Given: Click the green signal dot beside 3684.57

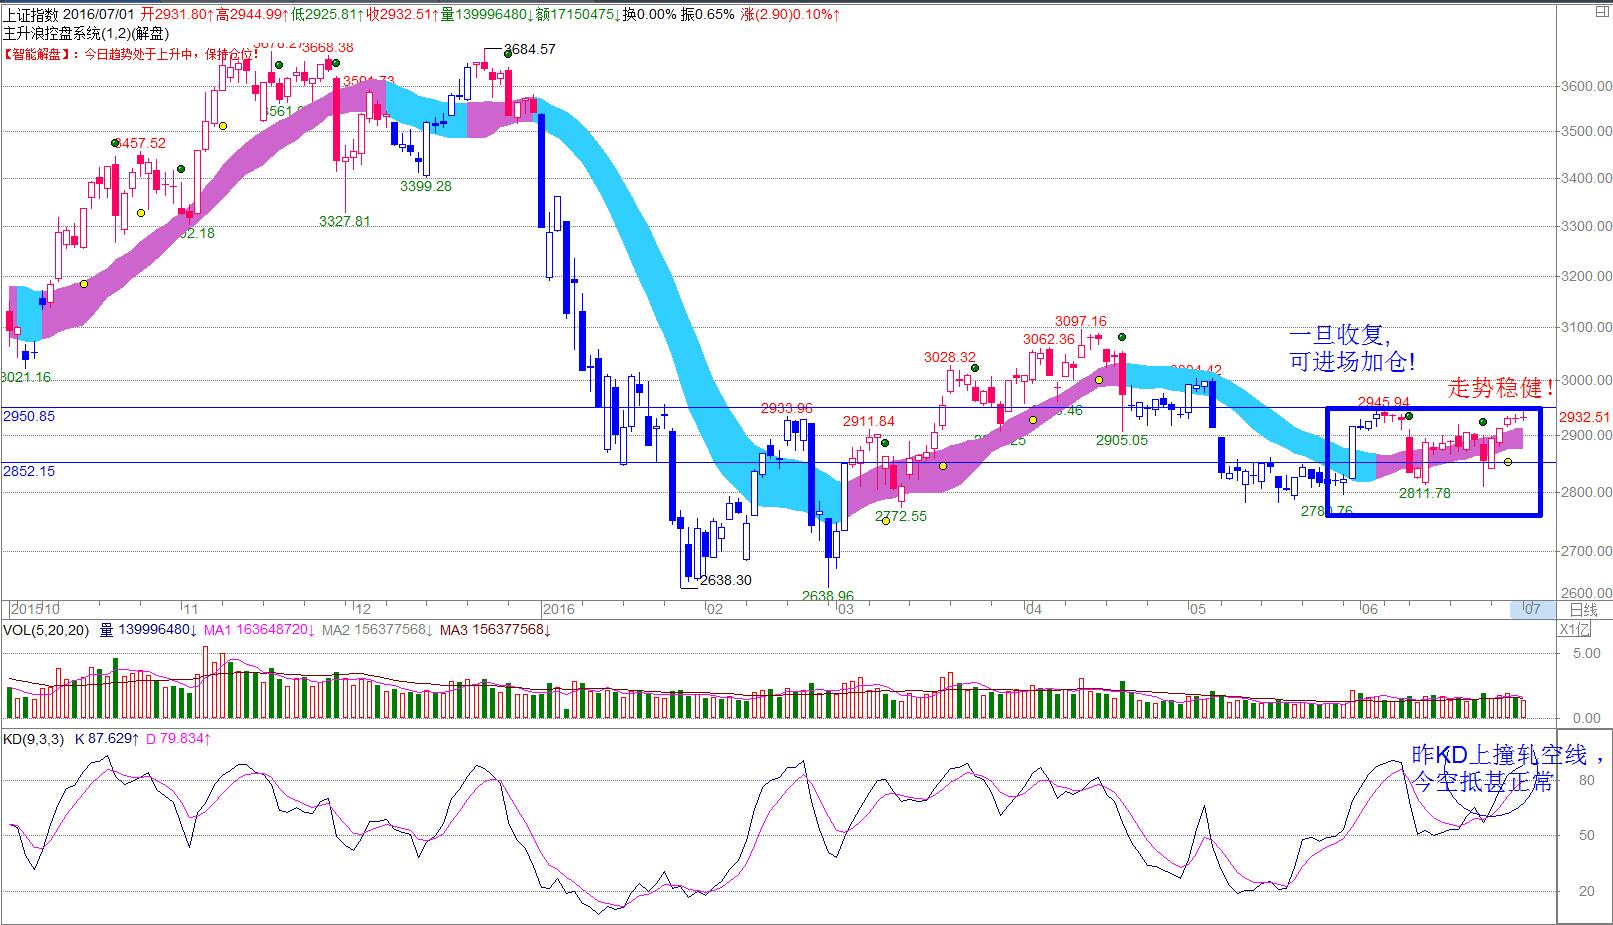Looking at the screenshot, I should tap(508, 54).
